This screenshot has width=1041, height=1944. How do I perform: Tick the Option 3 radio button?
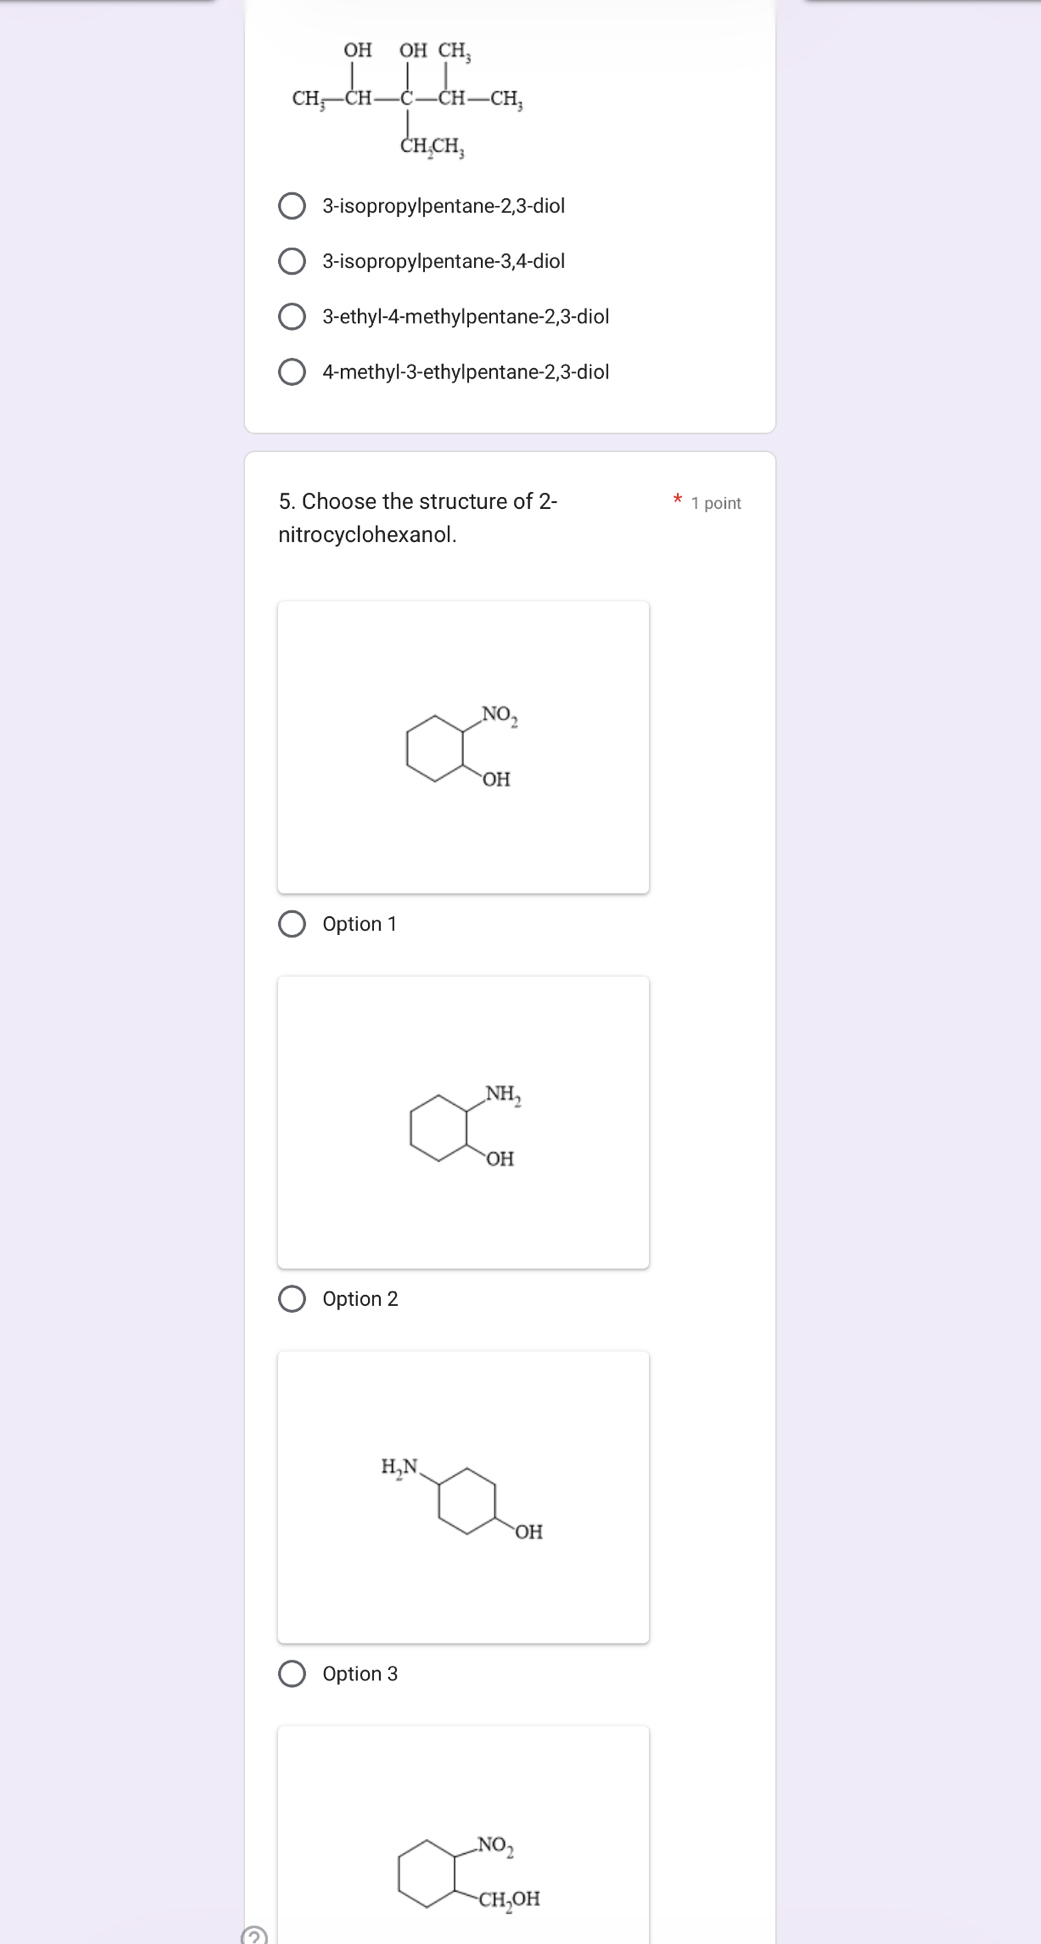pyautogui.click(x=292, y=1674)
